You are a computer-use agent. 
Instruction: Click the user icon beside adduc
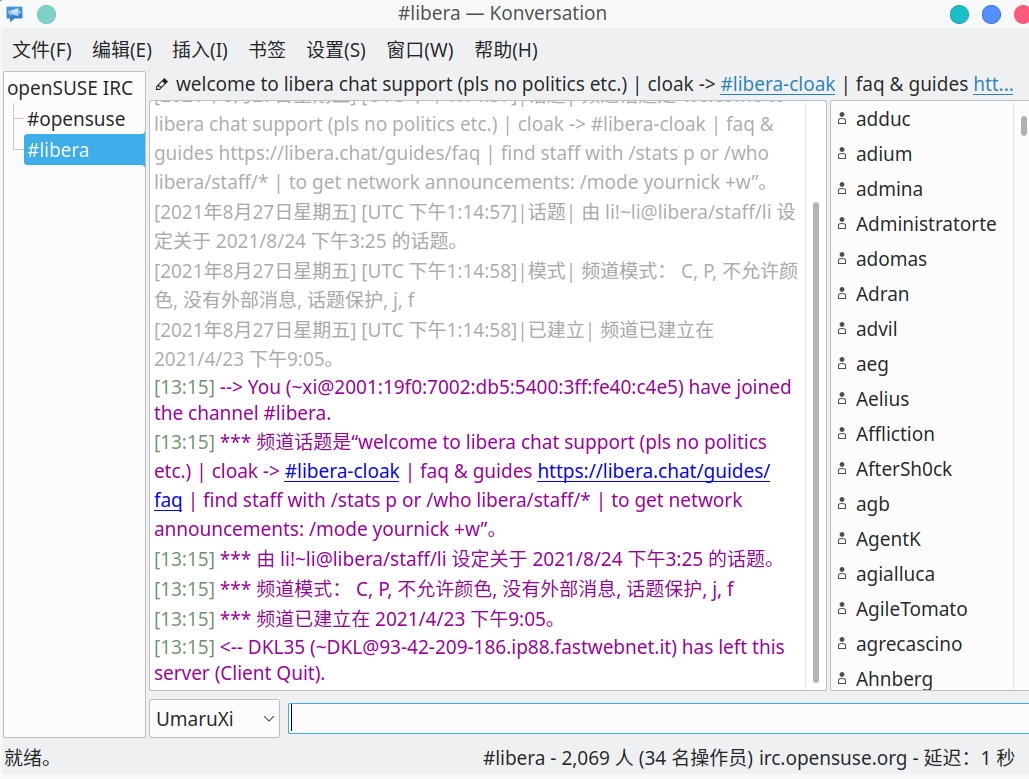pyautogui.click(x=842, y=119)
